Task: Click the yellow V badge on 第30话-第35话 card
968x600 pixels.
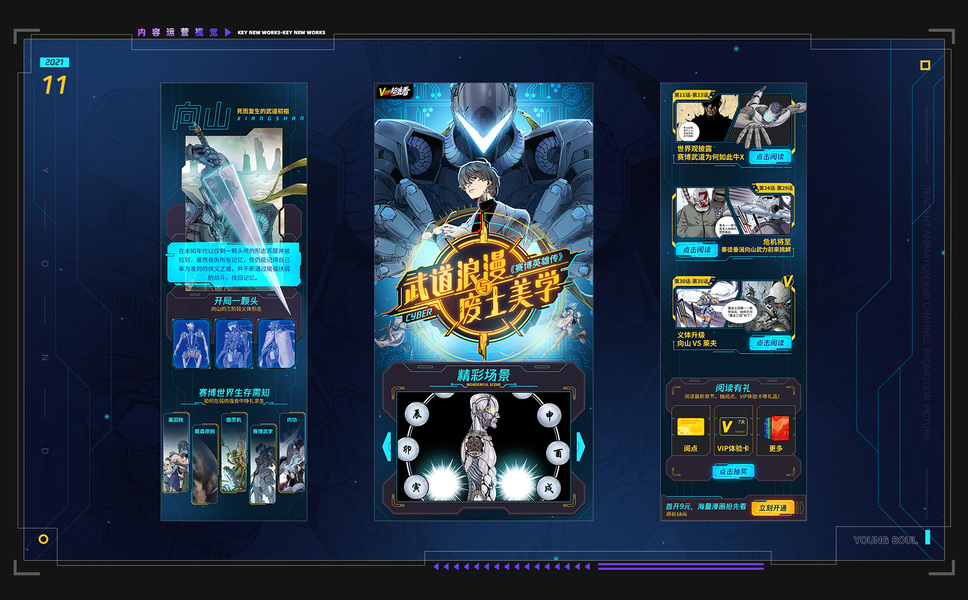Action: point(786,282)
